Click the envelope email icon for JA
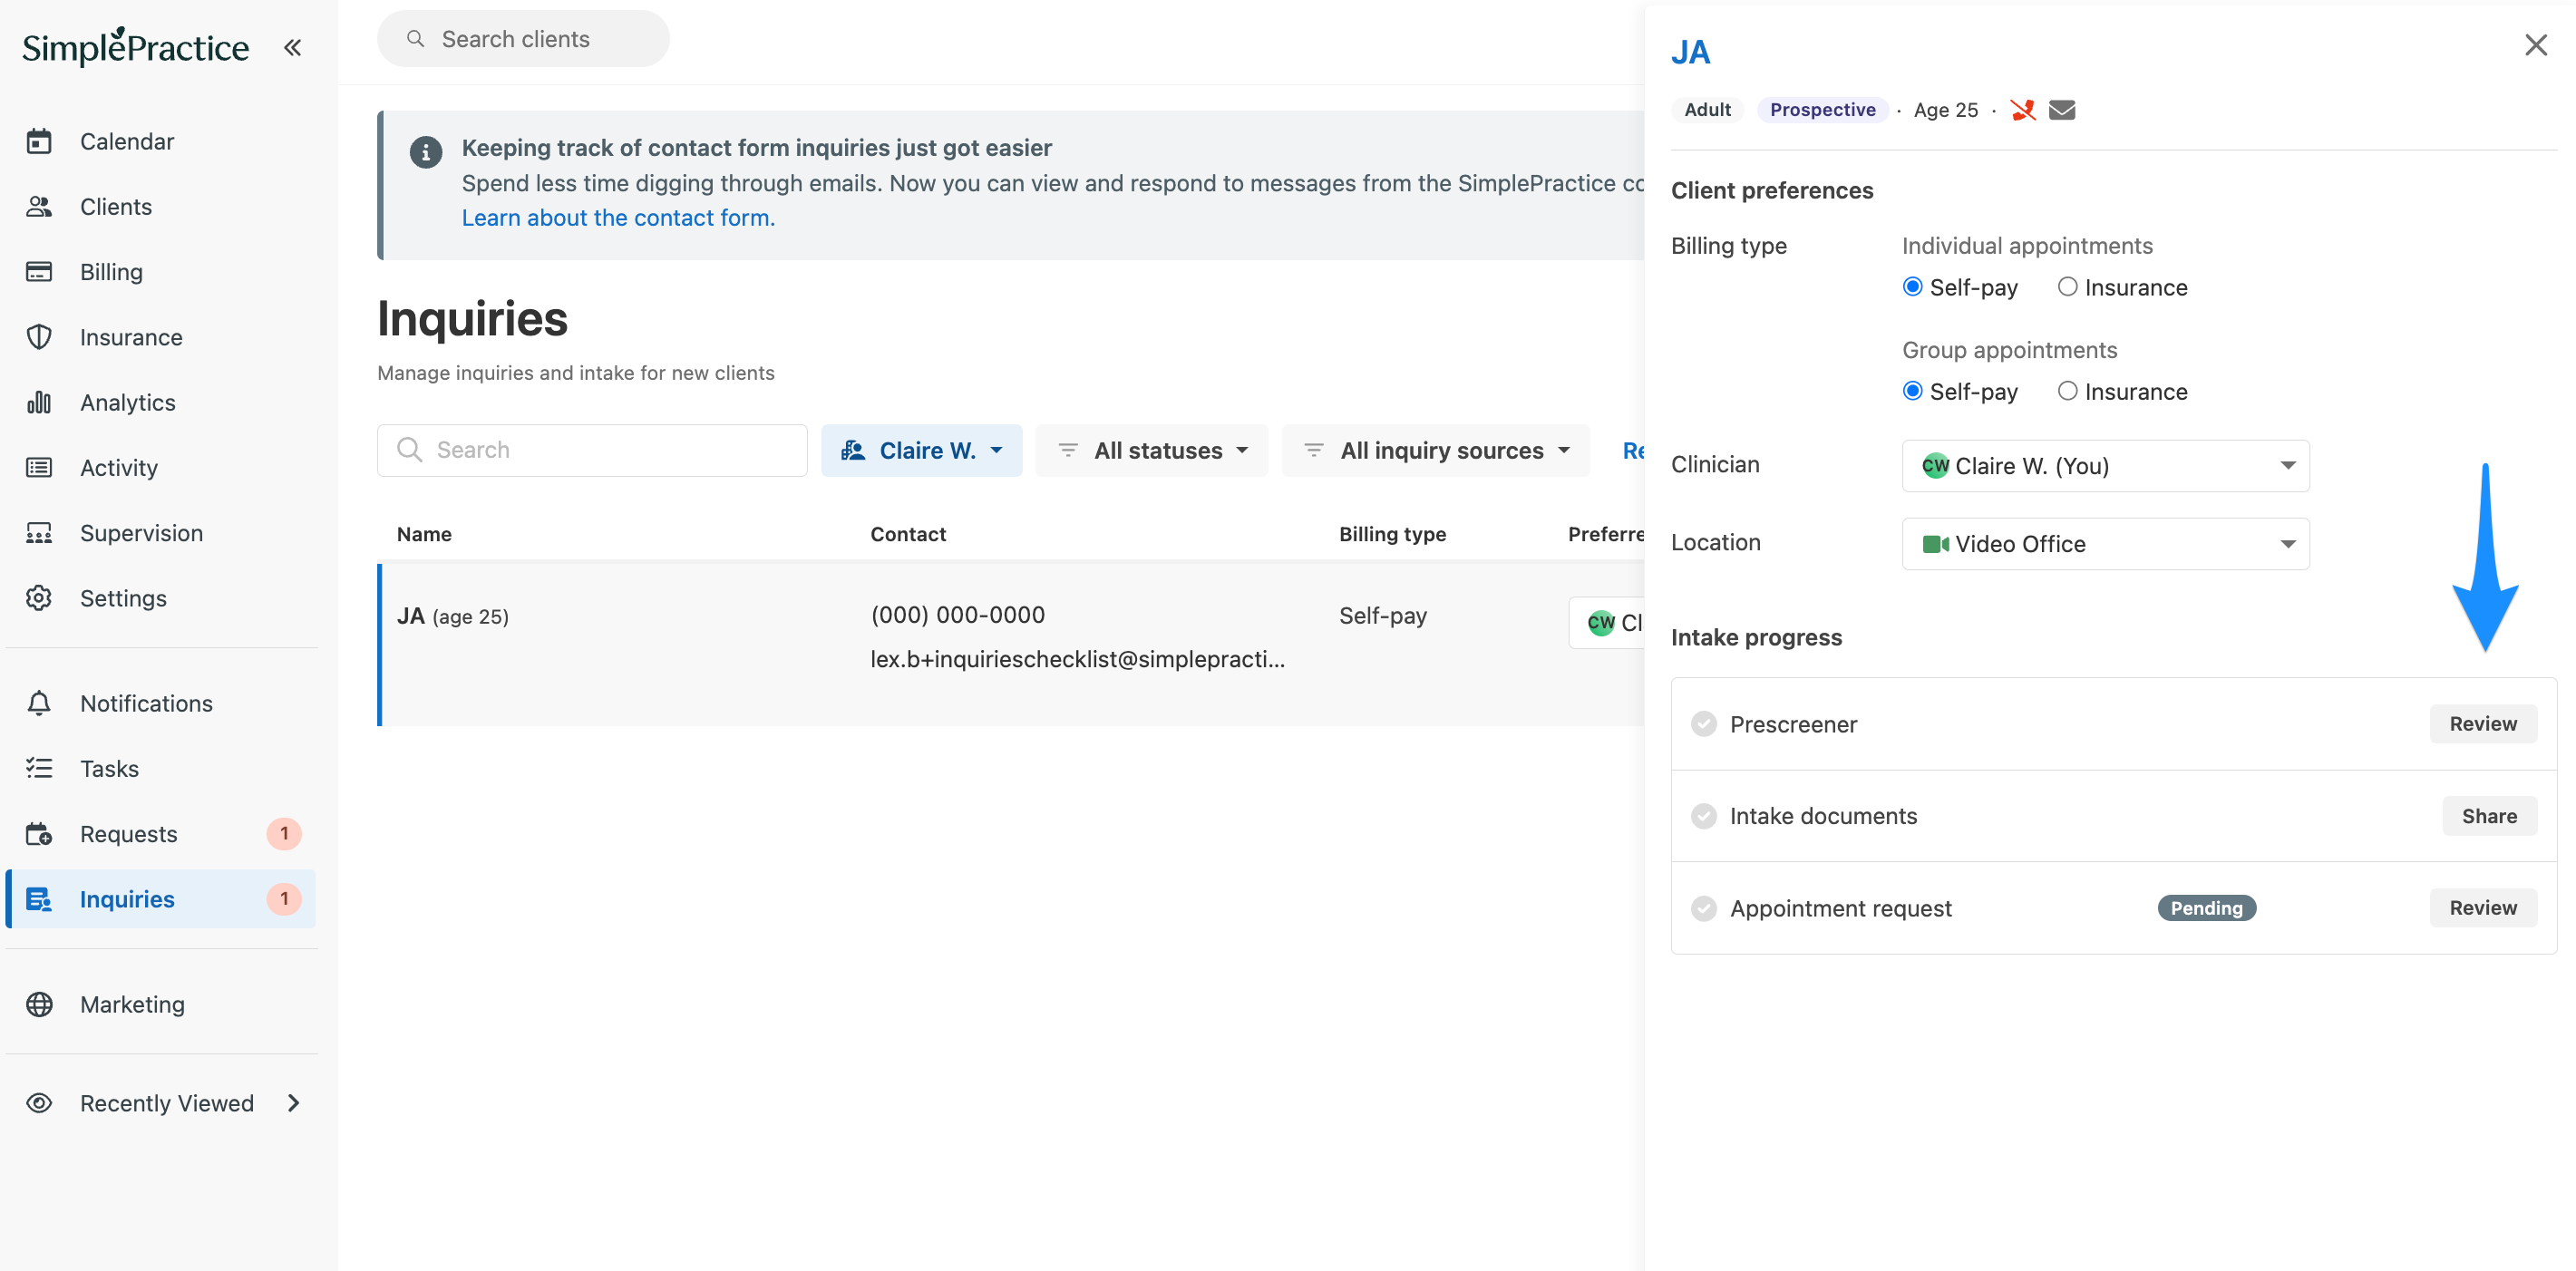Viewport: 2576px width, 1271px height. tap(2062, 109)
